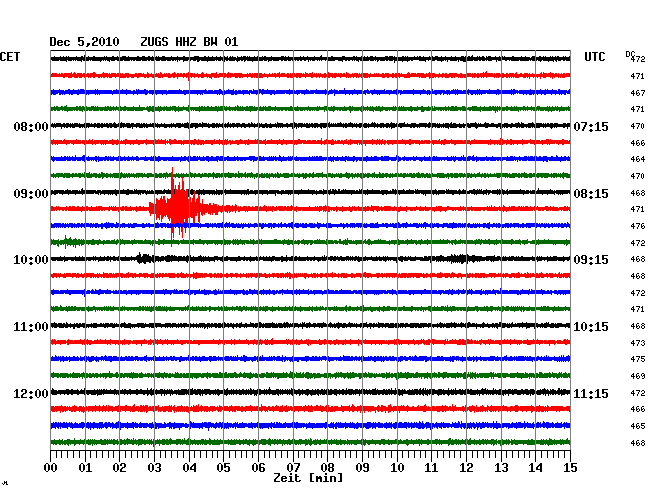Click the date label Dec 5,2010

pyautogui.click(x=84, y=42)
